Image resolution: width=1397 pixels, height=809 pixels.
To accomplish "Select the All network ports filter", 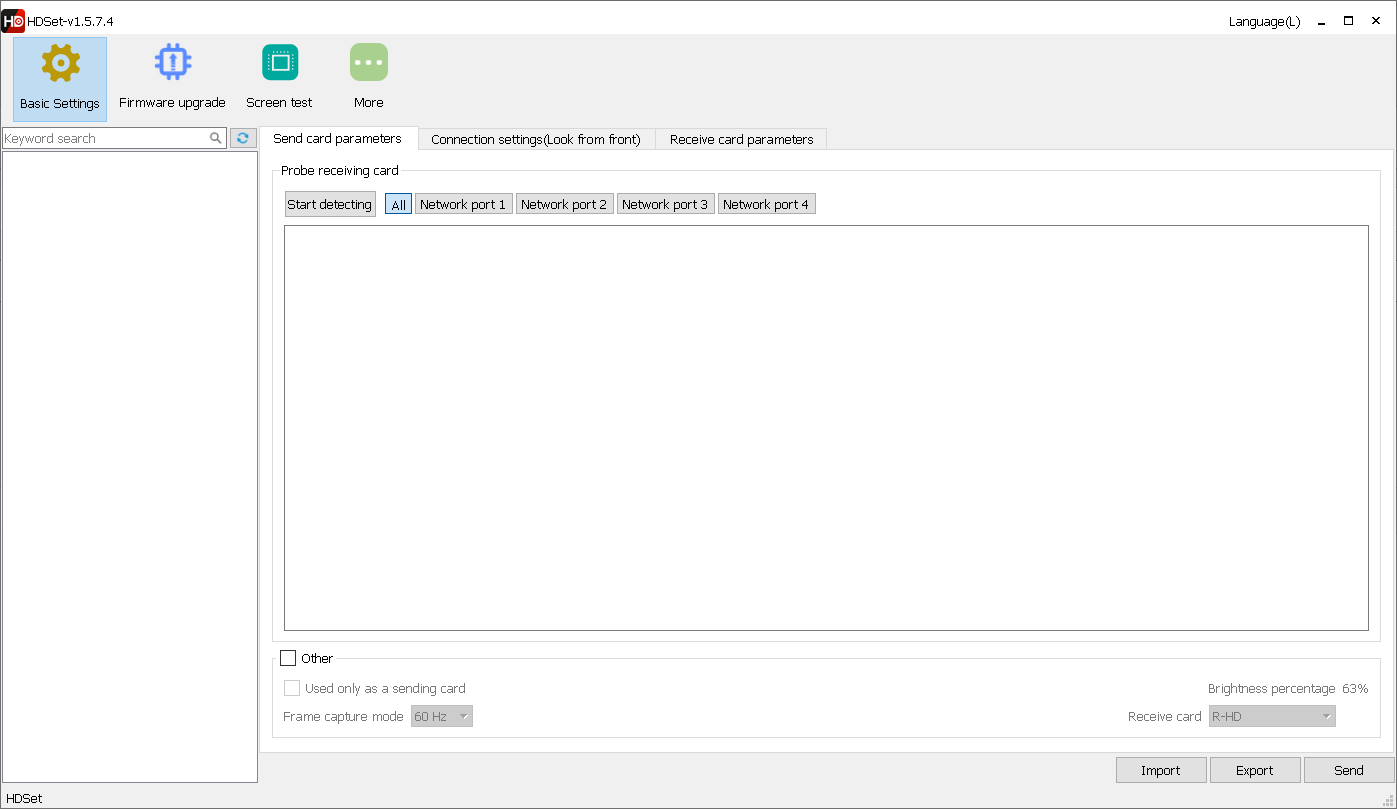I will [x=397, y=203].
